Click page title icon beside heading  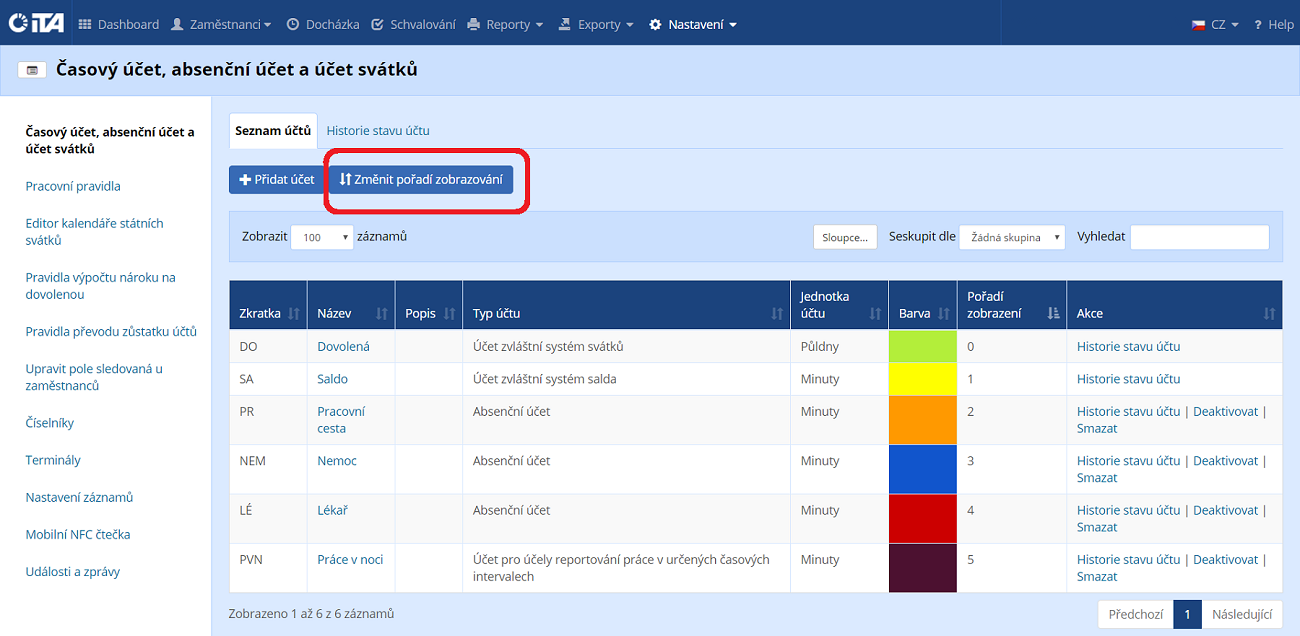tap(32, 70)
